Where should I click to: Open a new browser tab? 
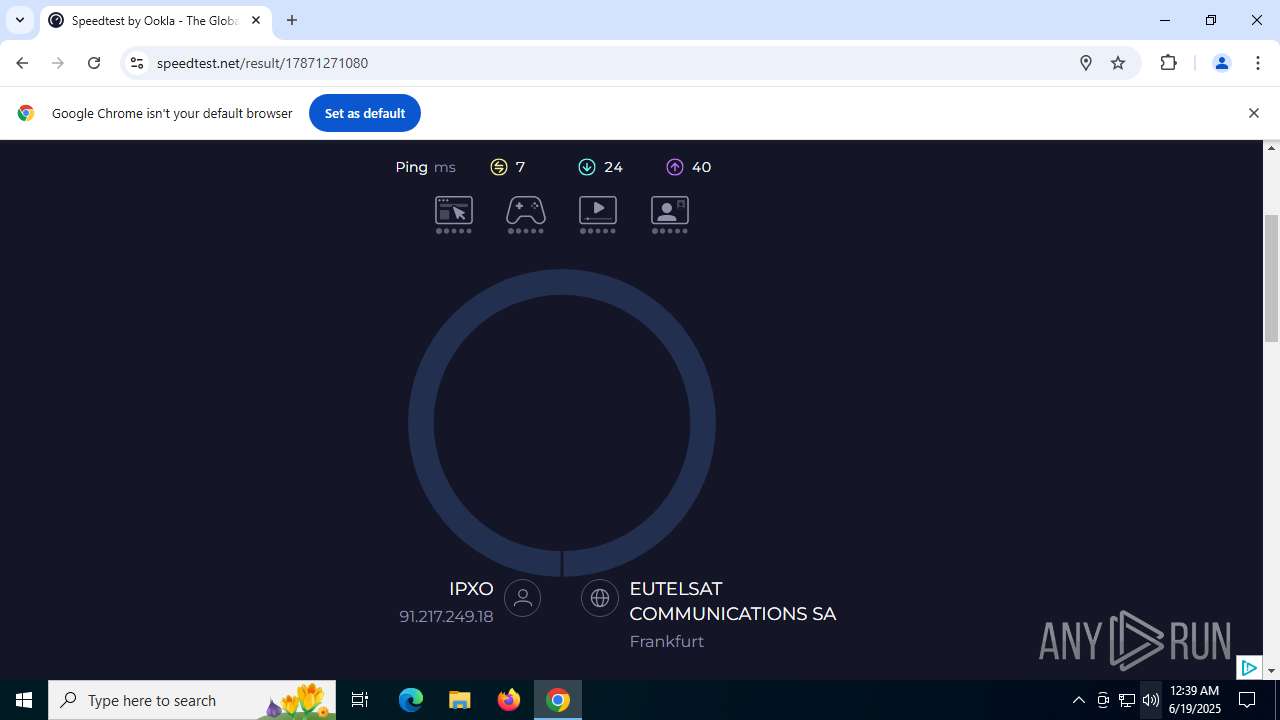(292, 20)
